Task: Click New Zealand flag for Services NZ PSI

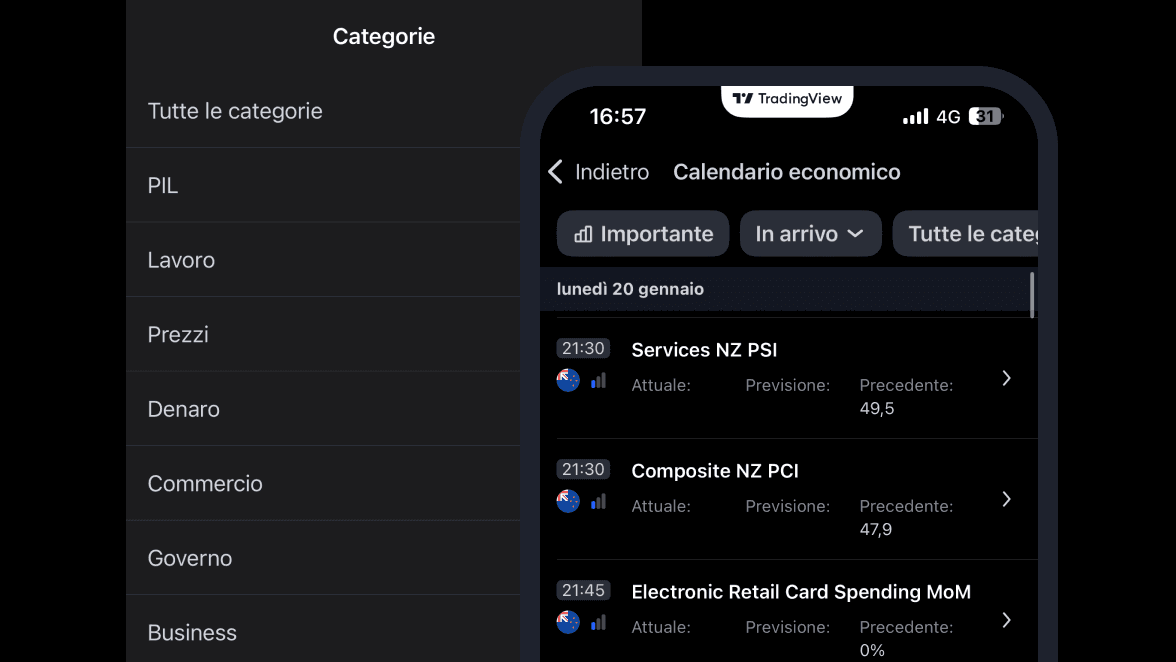Action: click(x=568, y=380)
